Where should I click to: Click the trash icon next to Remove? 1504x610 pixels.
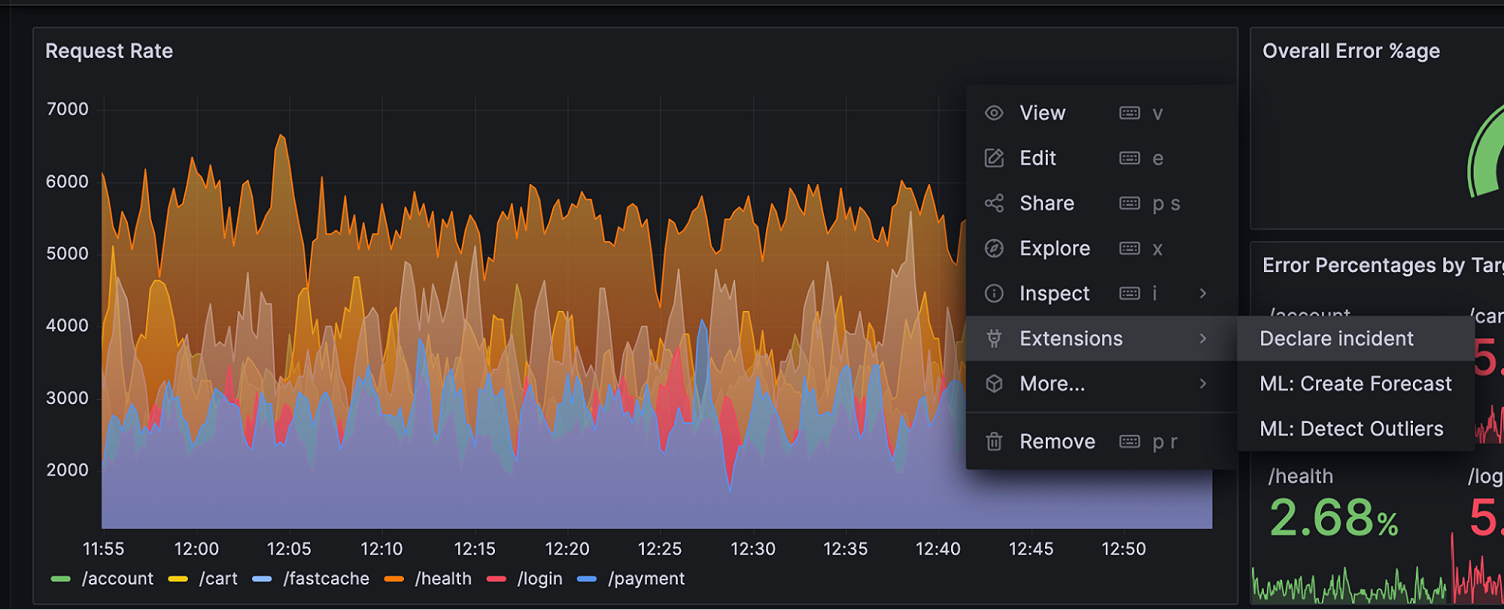994,441
